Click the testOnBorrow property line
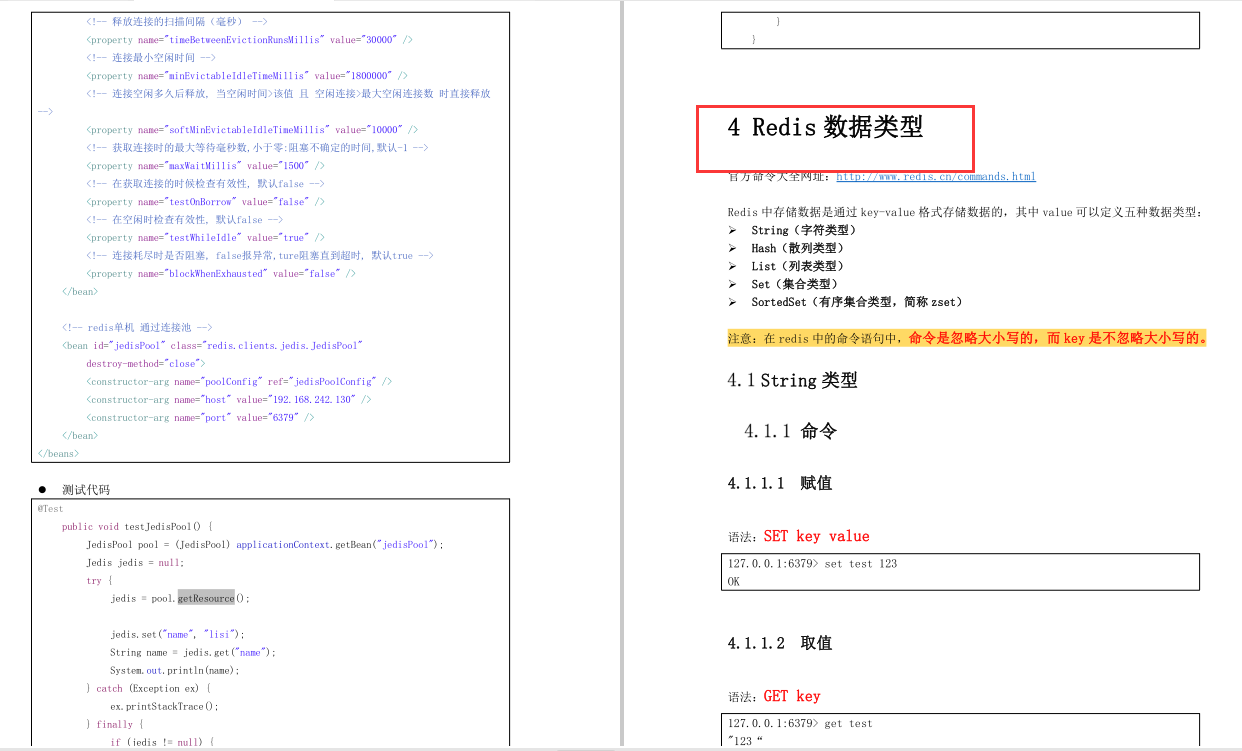Image resolution: width=1242 pixels, height=751 pixels. 205,202
